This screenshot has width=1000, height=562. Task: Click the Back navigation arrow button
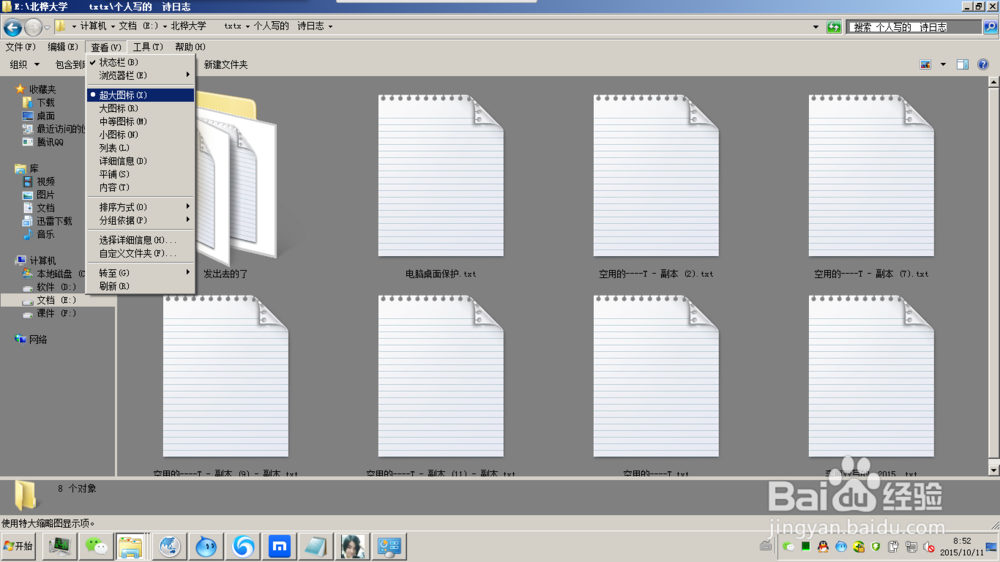click(13, 27)
